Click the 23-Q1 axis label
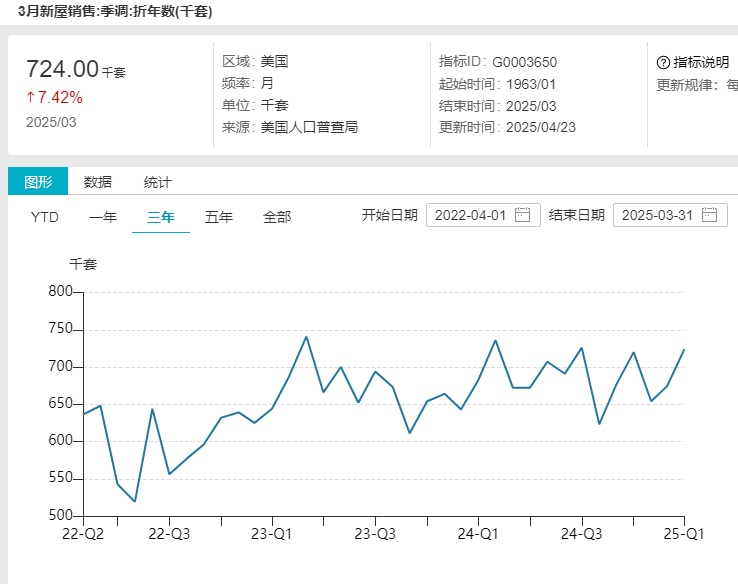The width and height of the screenshot is (738, 584). tap(272, 534)
